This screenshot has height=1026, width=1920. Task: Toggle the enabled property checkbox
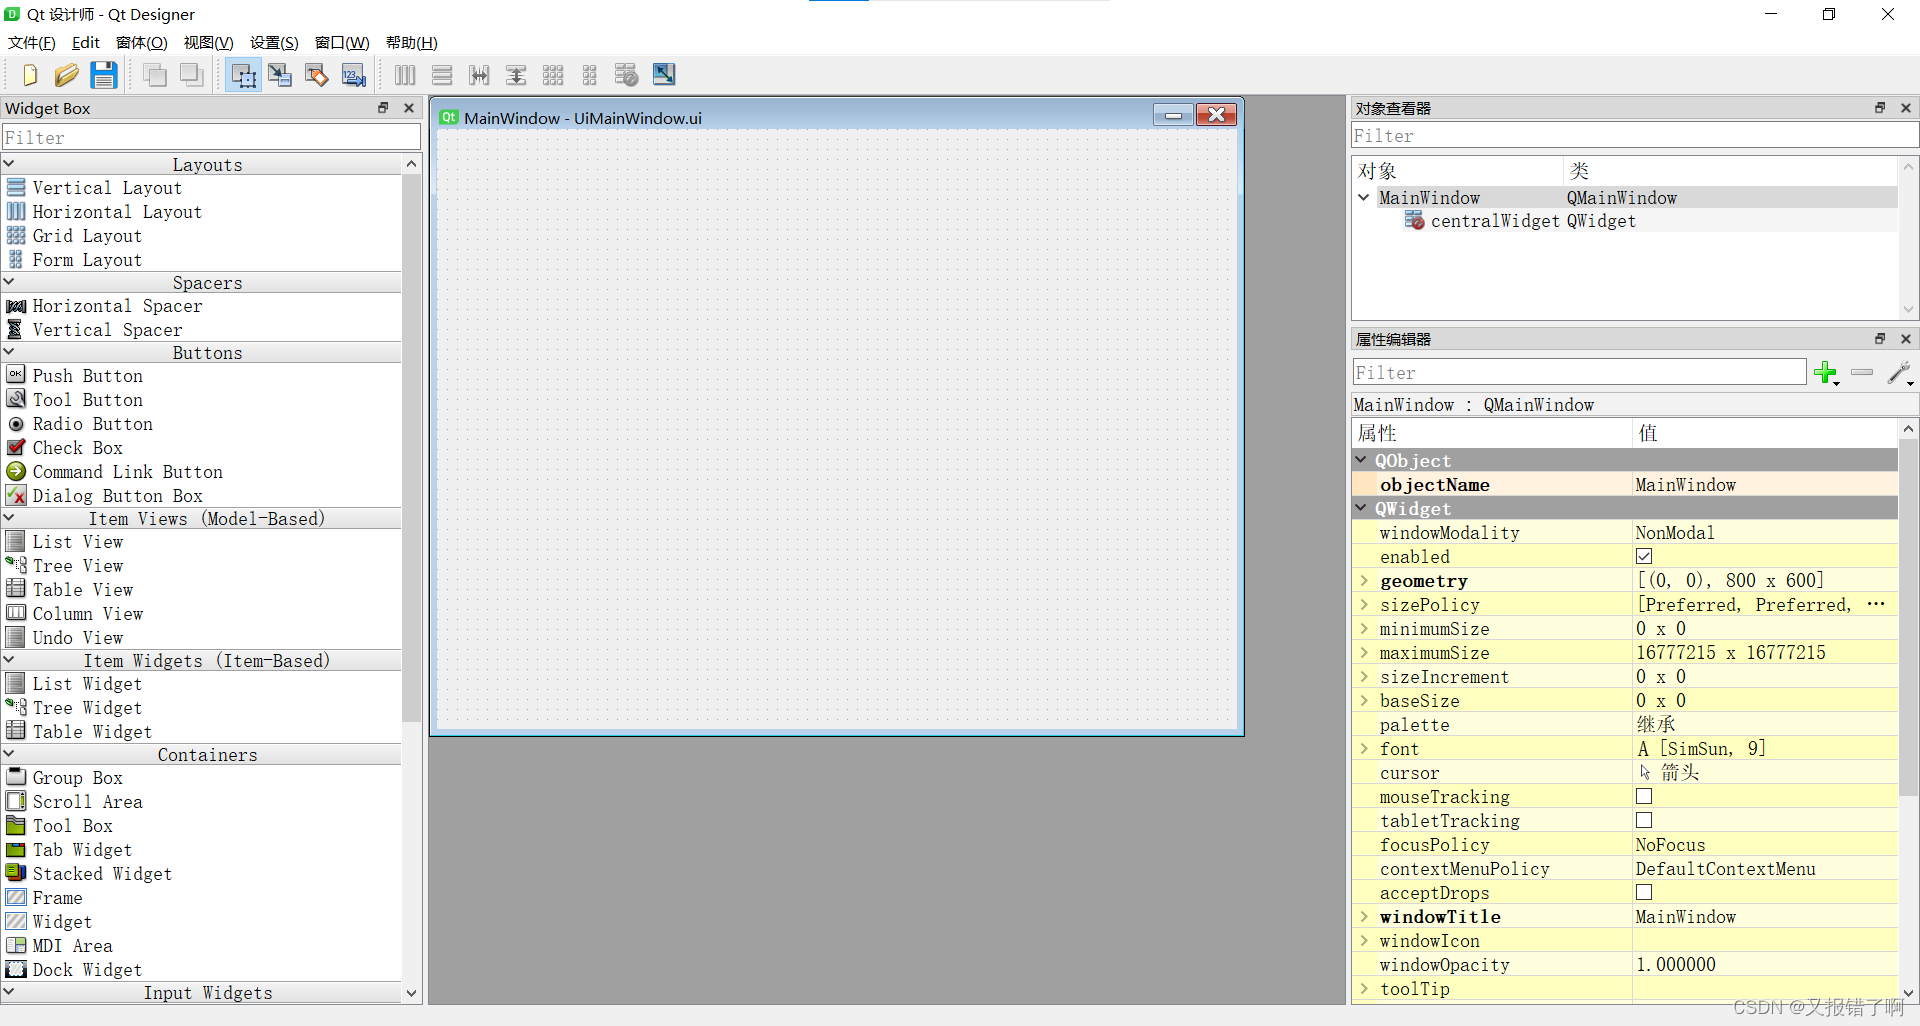(x=1644, y=557)
